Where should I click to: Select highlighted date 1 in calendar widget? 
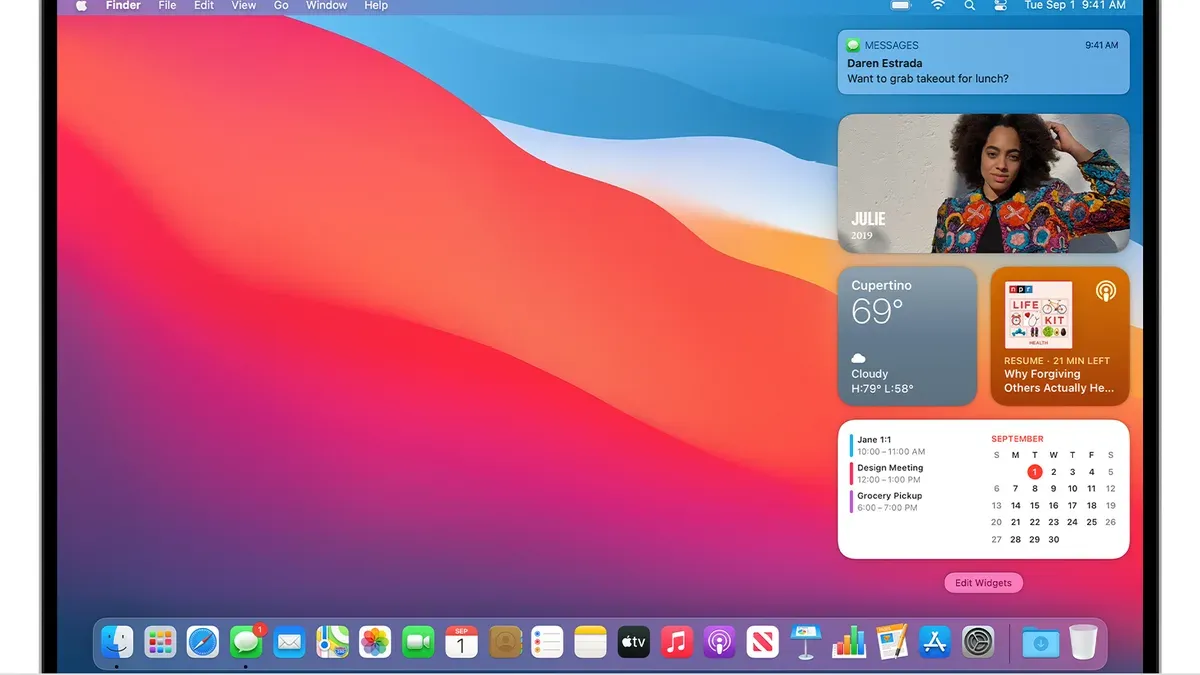(x=1034, y=472)
